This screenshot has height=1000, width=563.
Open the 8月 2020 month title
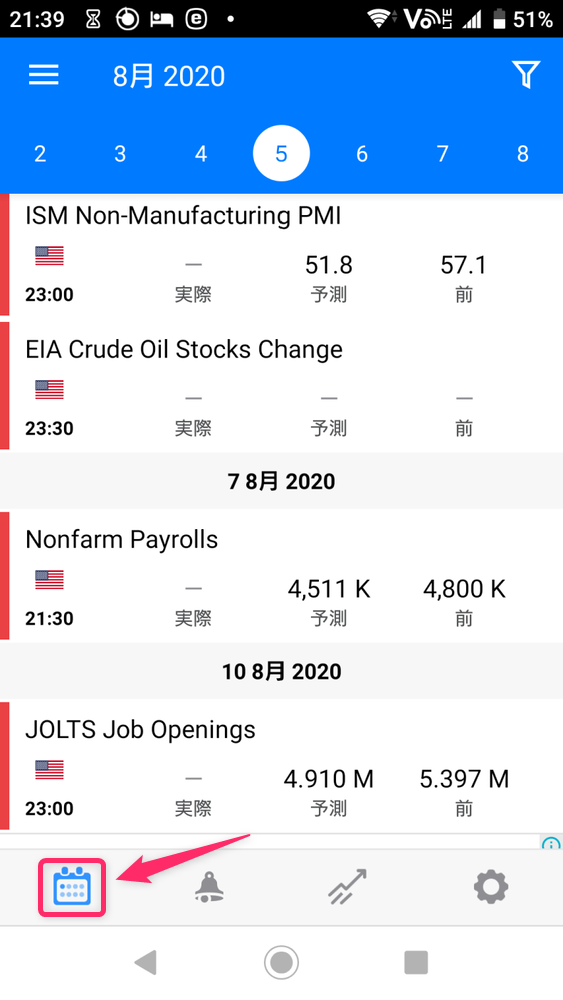169,77
